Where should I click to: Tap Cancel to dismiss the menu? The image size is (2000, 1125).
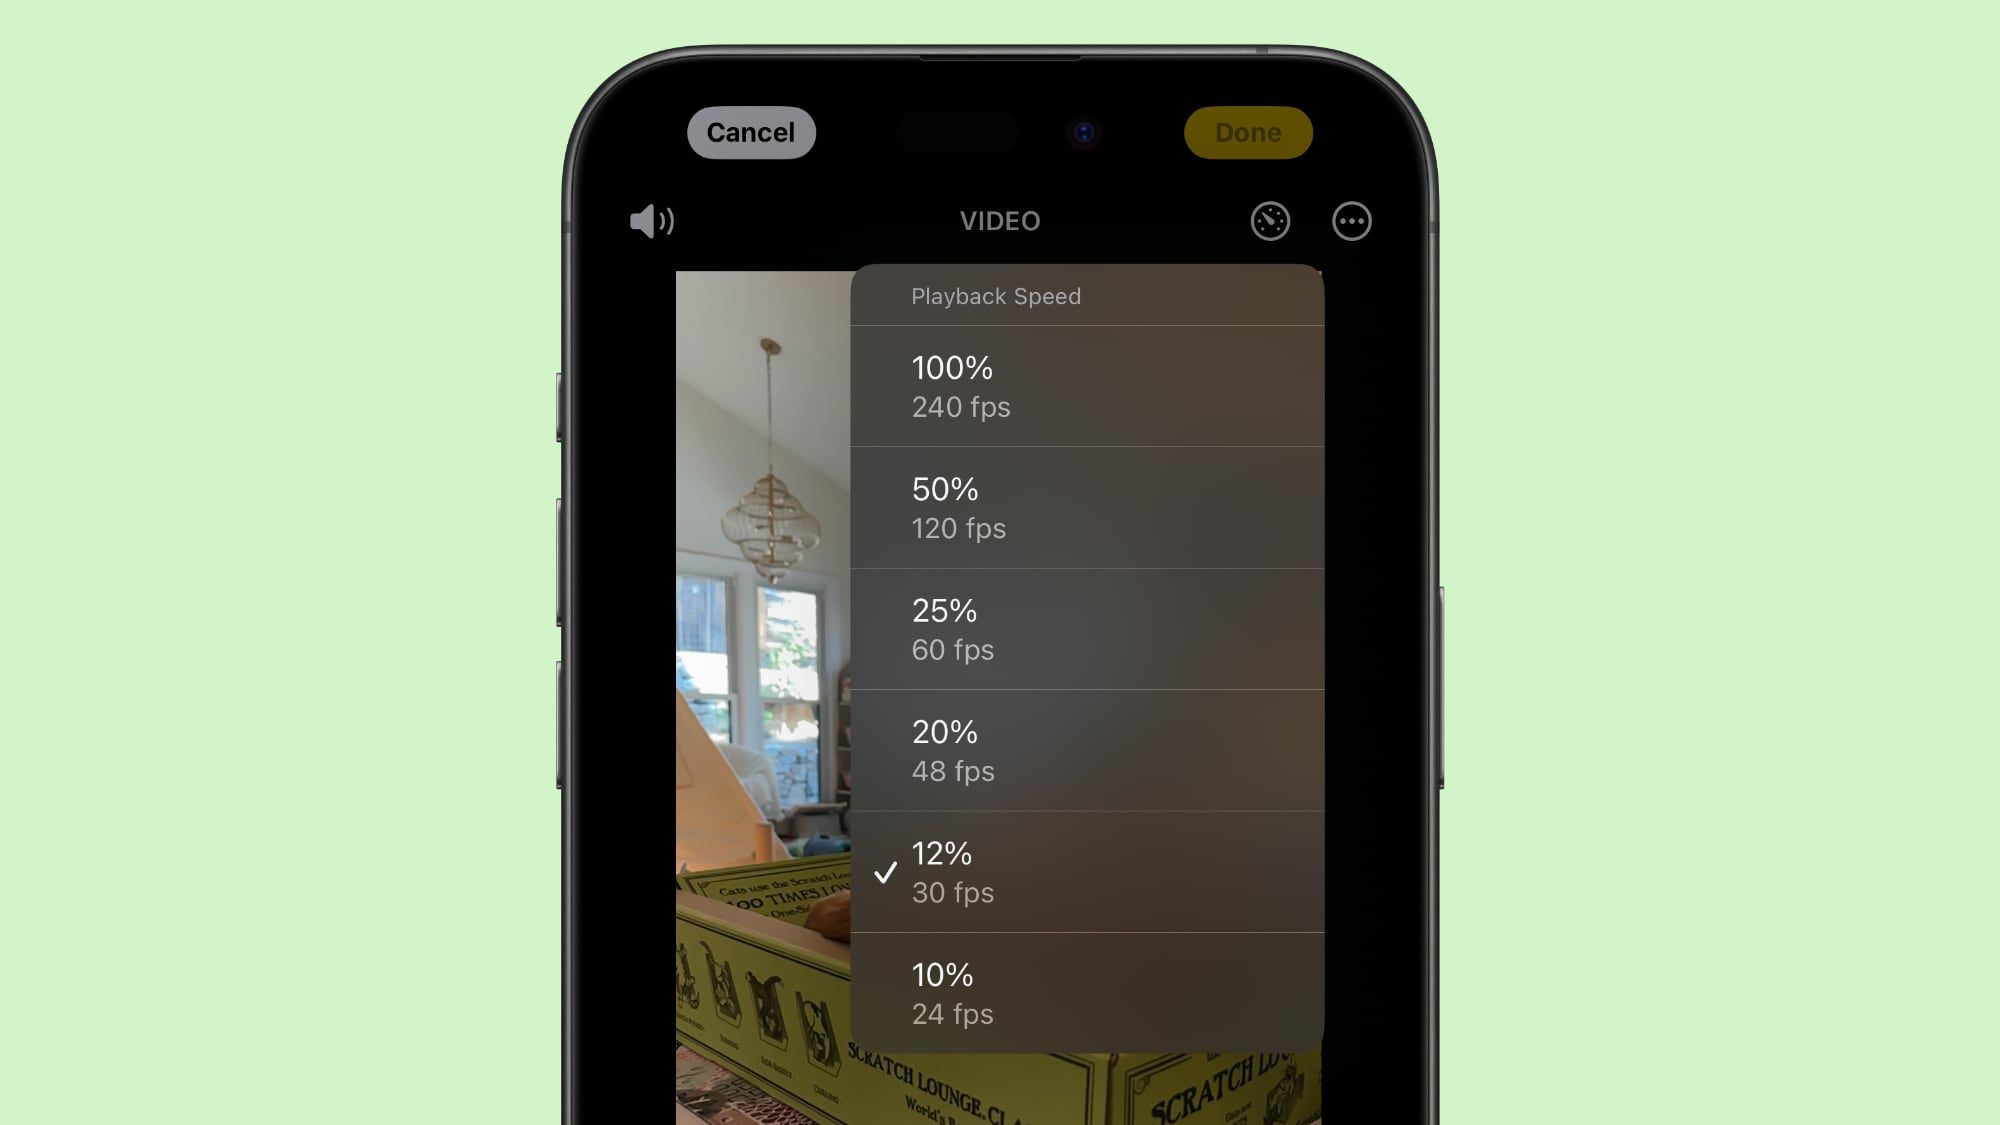750,132
